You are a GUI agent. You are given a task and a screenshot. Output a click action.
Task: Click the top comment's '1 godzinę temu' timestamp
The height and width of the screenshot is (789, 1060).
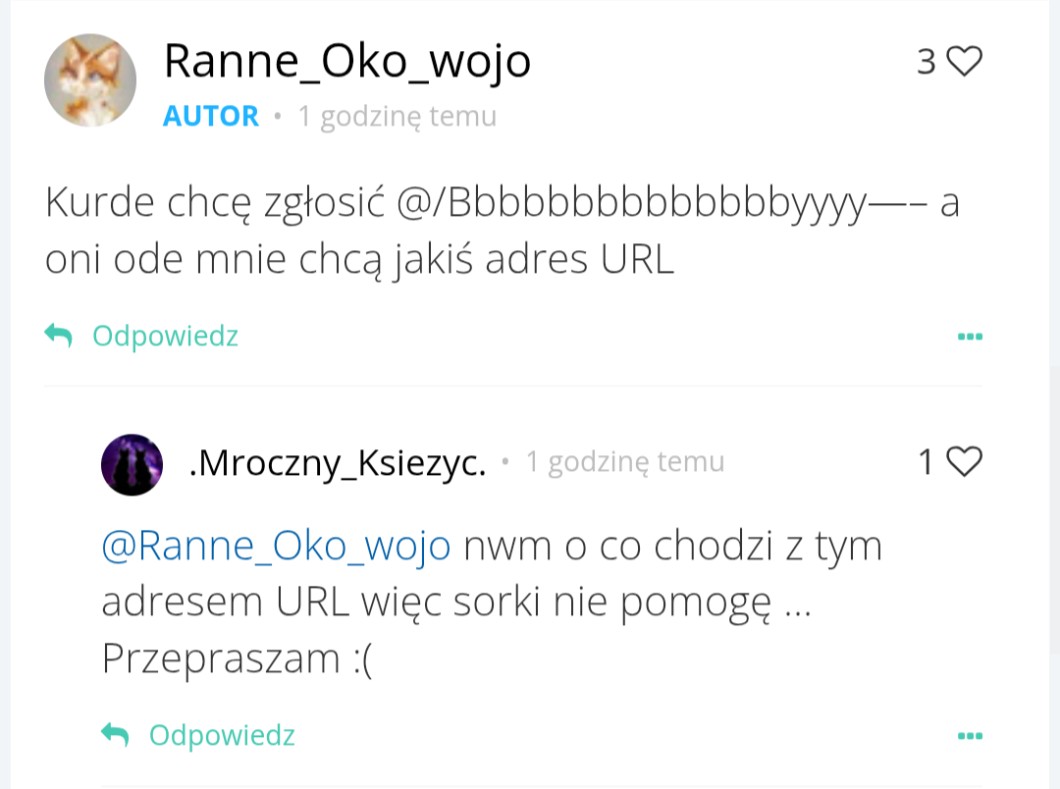398,117
